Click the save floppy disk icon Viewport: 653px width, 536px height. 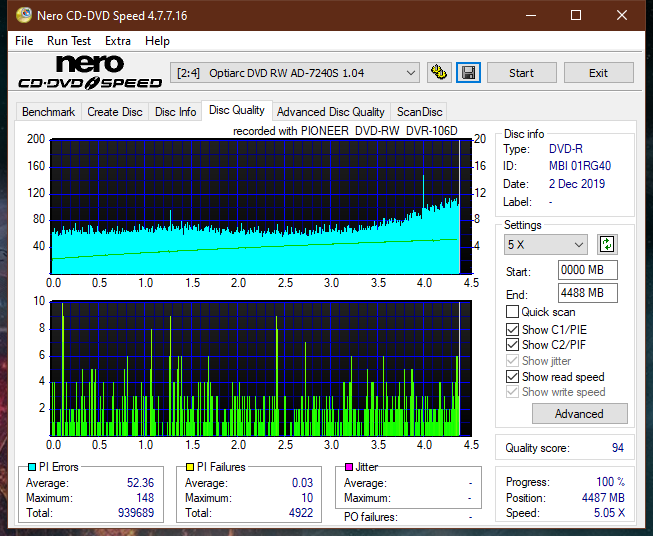(x=469, y=73)
